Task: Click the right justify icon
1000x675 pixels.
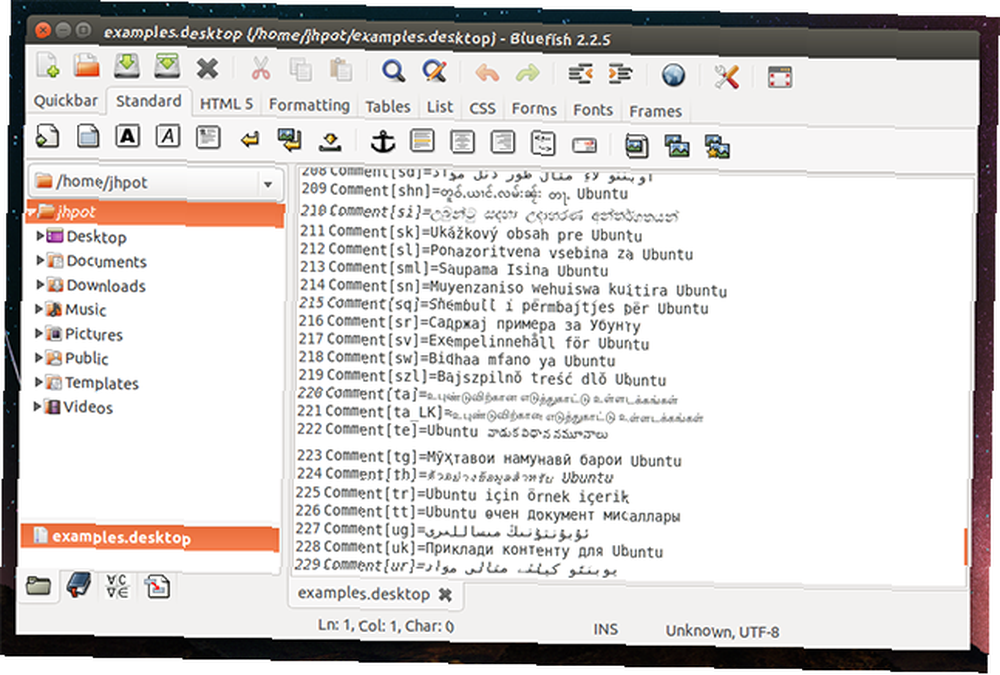Action: pos(503,142)
